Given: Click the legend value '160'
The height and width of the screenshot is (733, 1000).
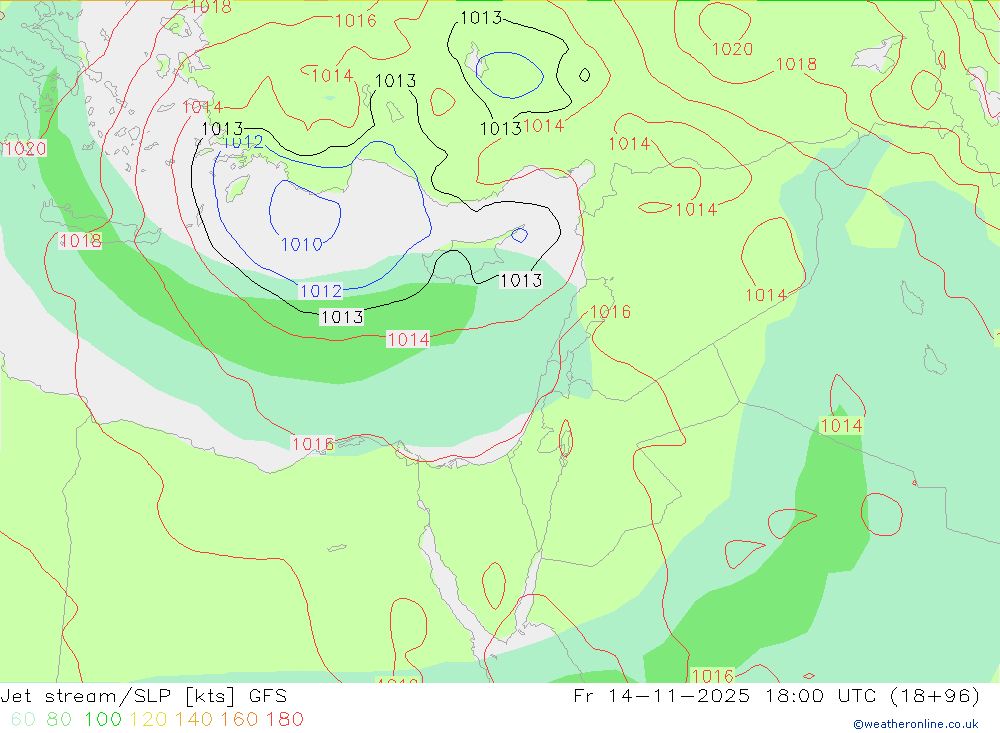Looking at the screenshot, I should (x=239, y=719).
